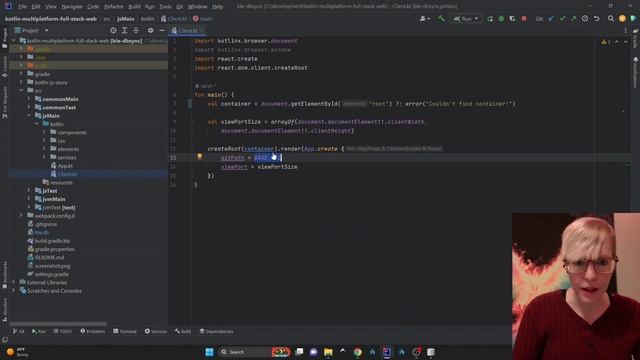
Task: Open the Problems tool window
Action: coord(93,331)
